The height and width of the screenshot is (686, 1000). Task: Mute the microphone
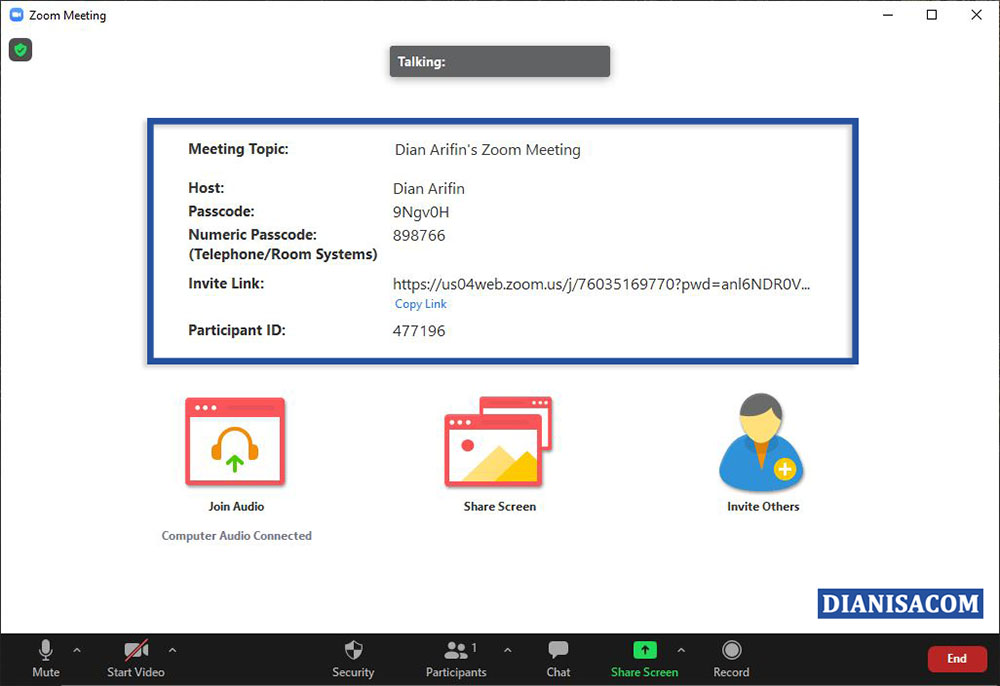point(45,658)
